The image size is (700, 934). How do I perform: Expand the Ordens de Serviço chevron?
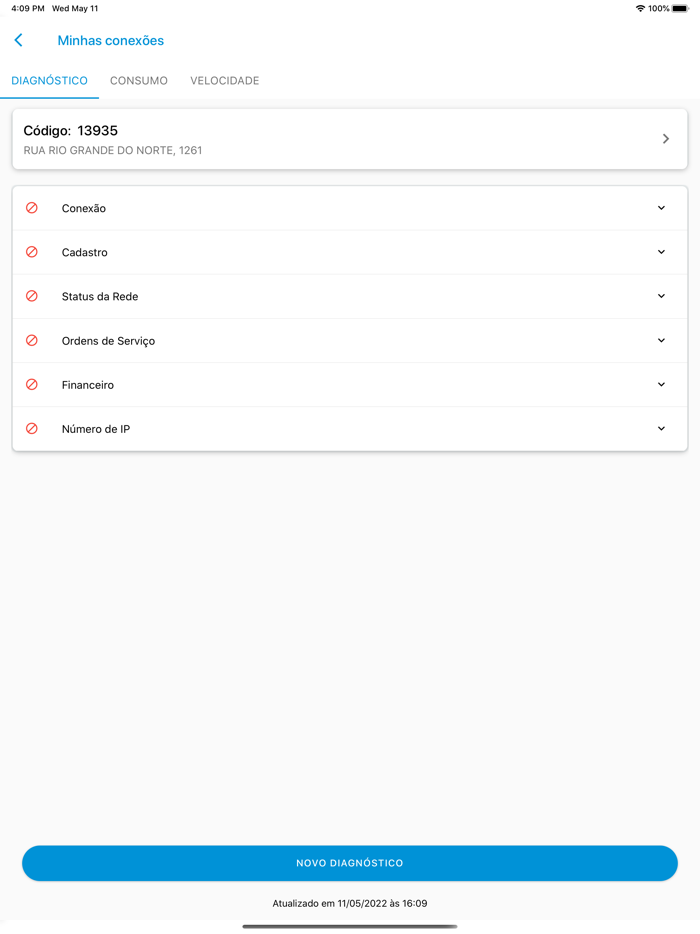point(661,340)
